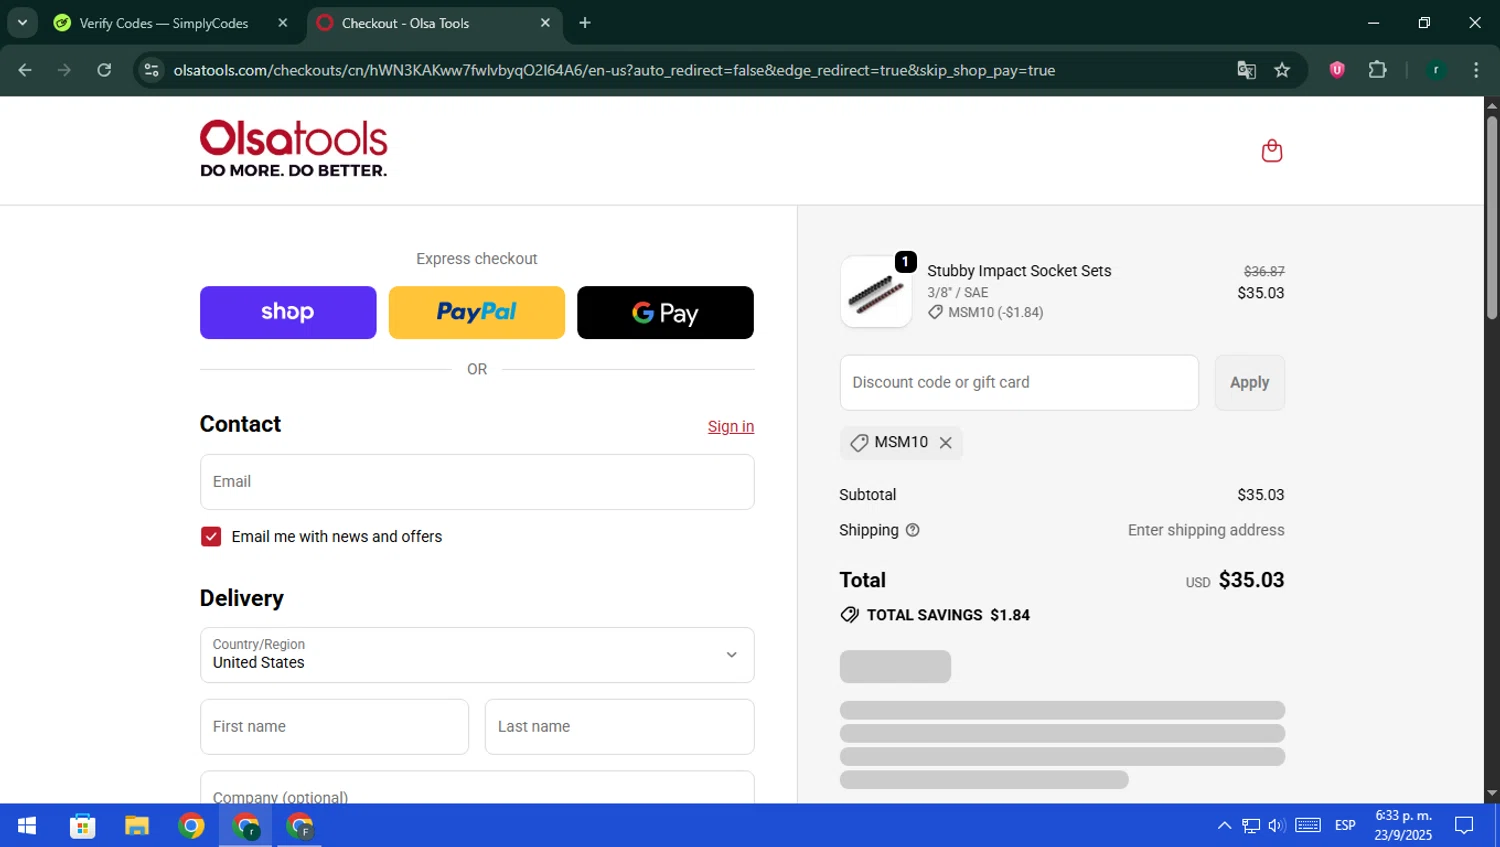Viewport: 1500px width, 847px height.
Task: Open the Country/Region dropdown
Action: click(477, 655)
